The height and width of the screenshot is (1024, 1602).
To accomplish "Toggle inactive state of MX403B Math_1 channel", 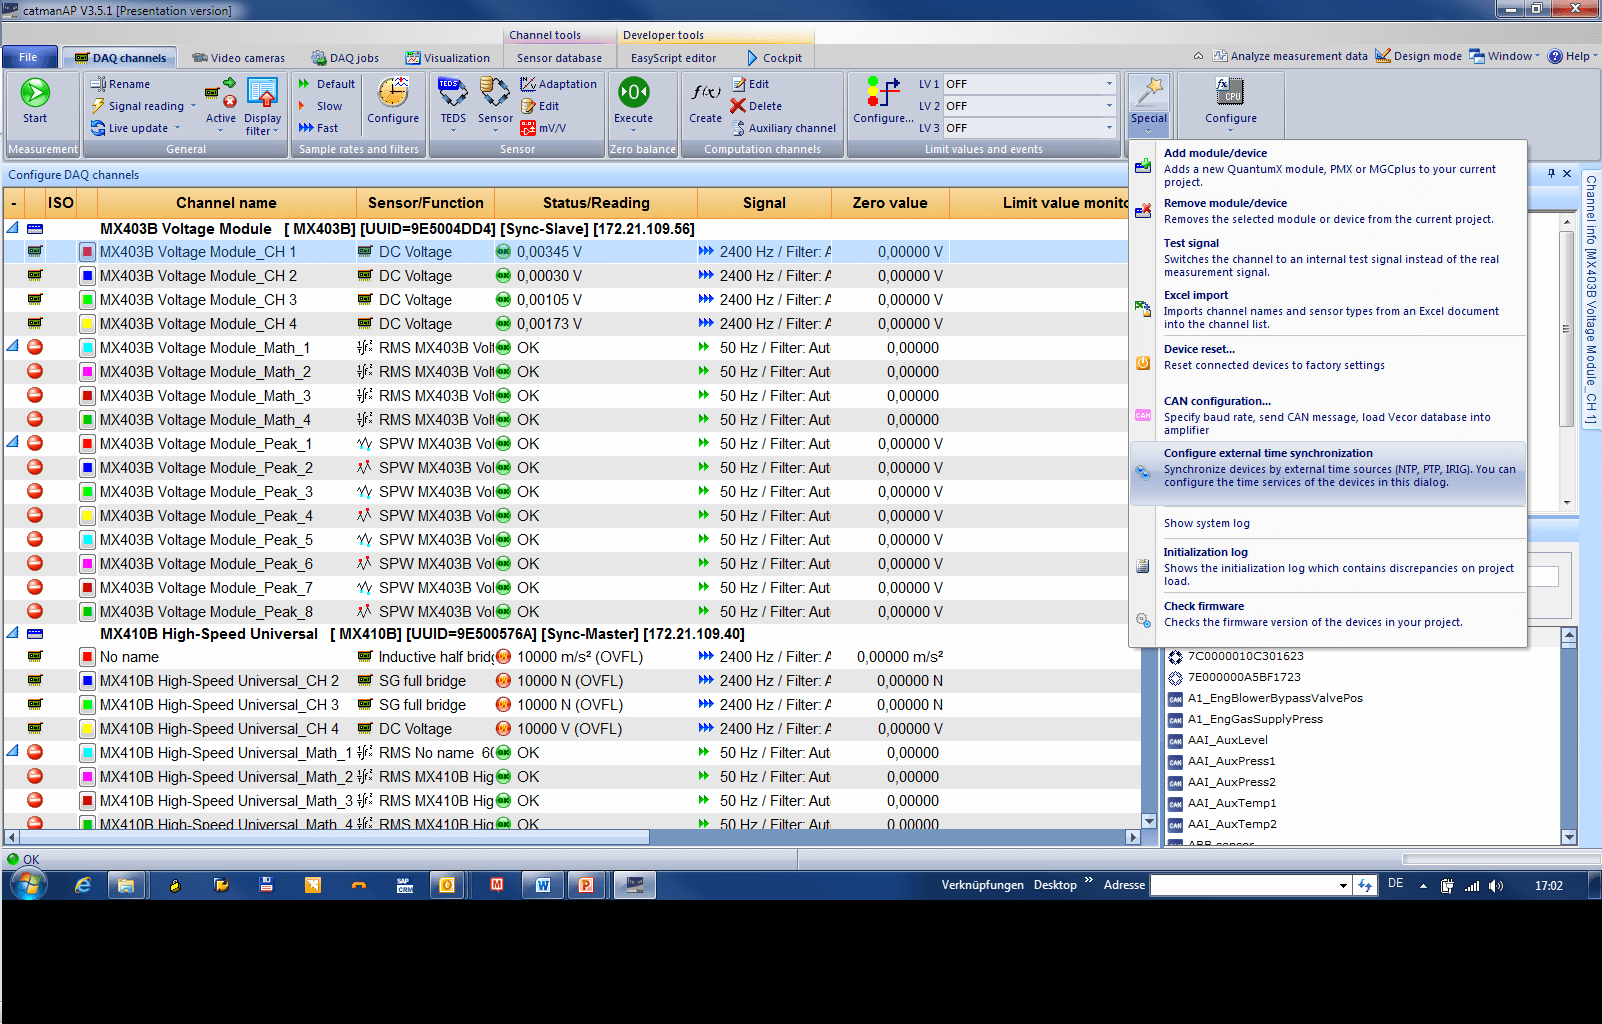I will tap(35, 348).
